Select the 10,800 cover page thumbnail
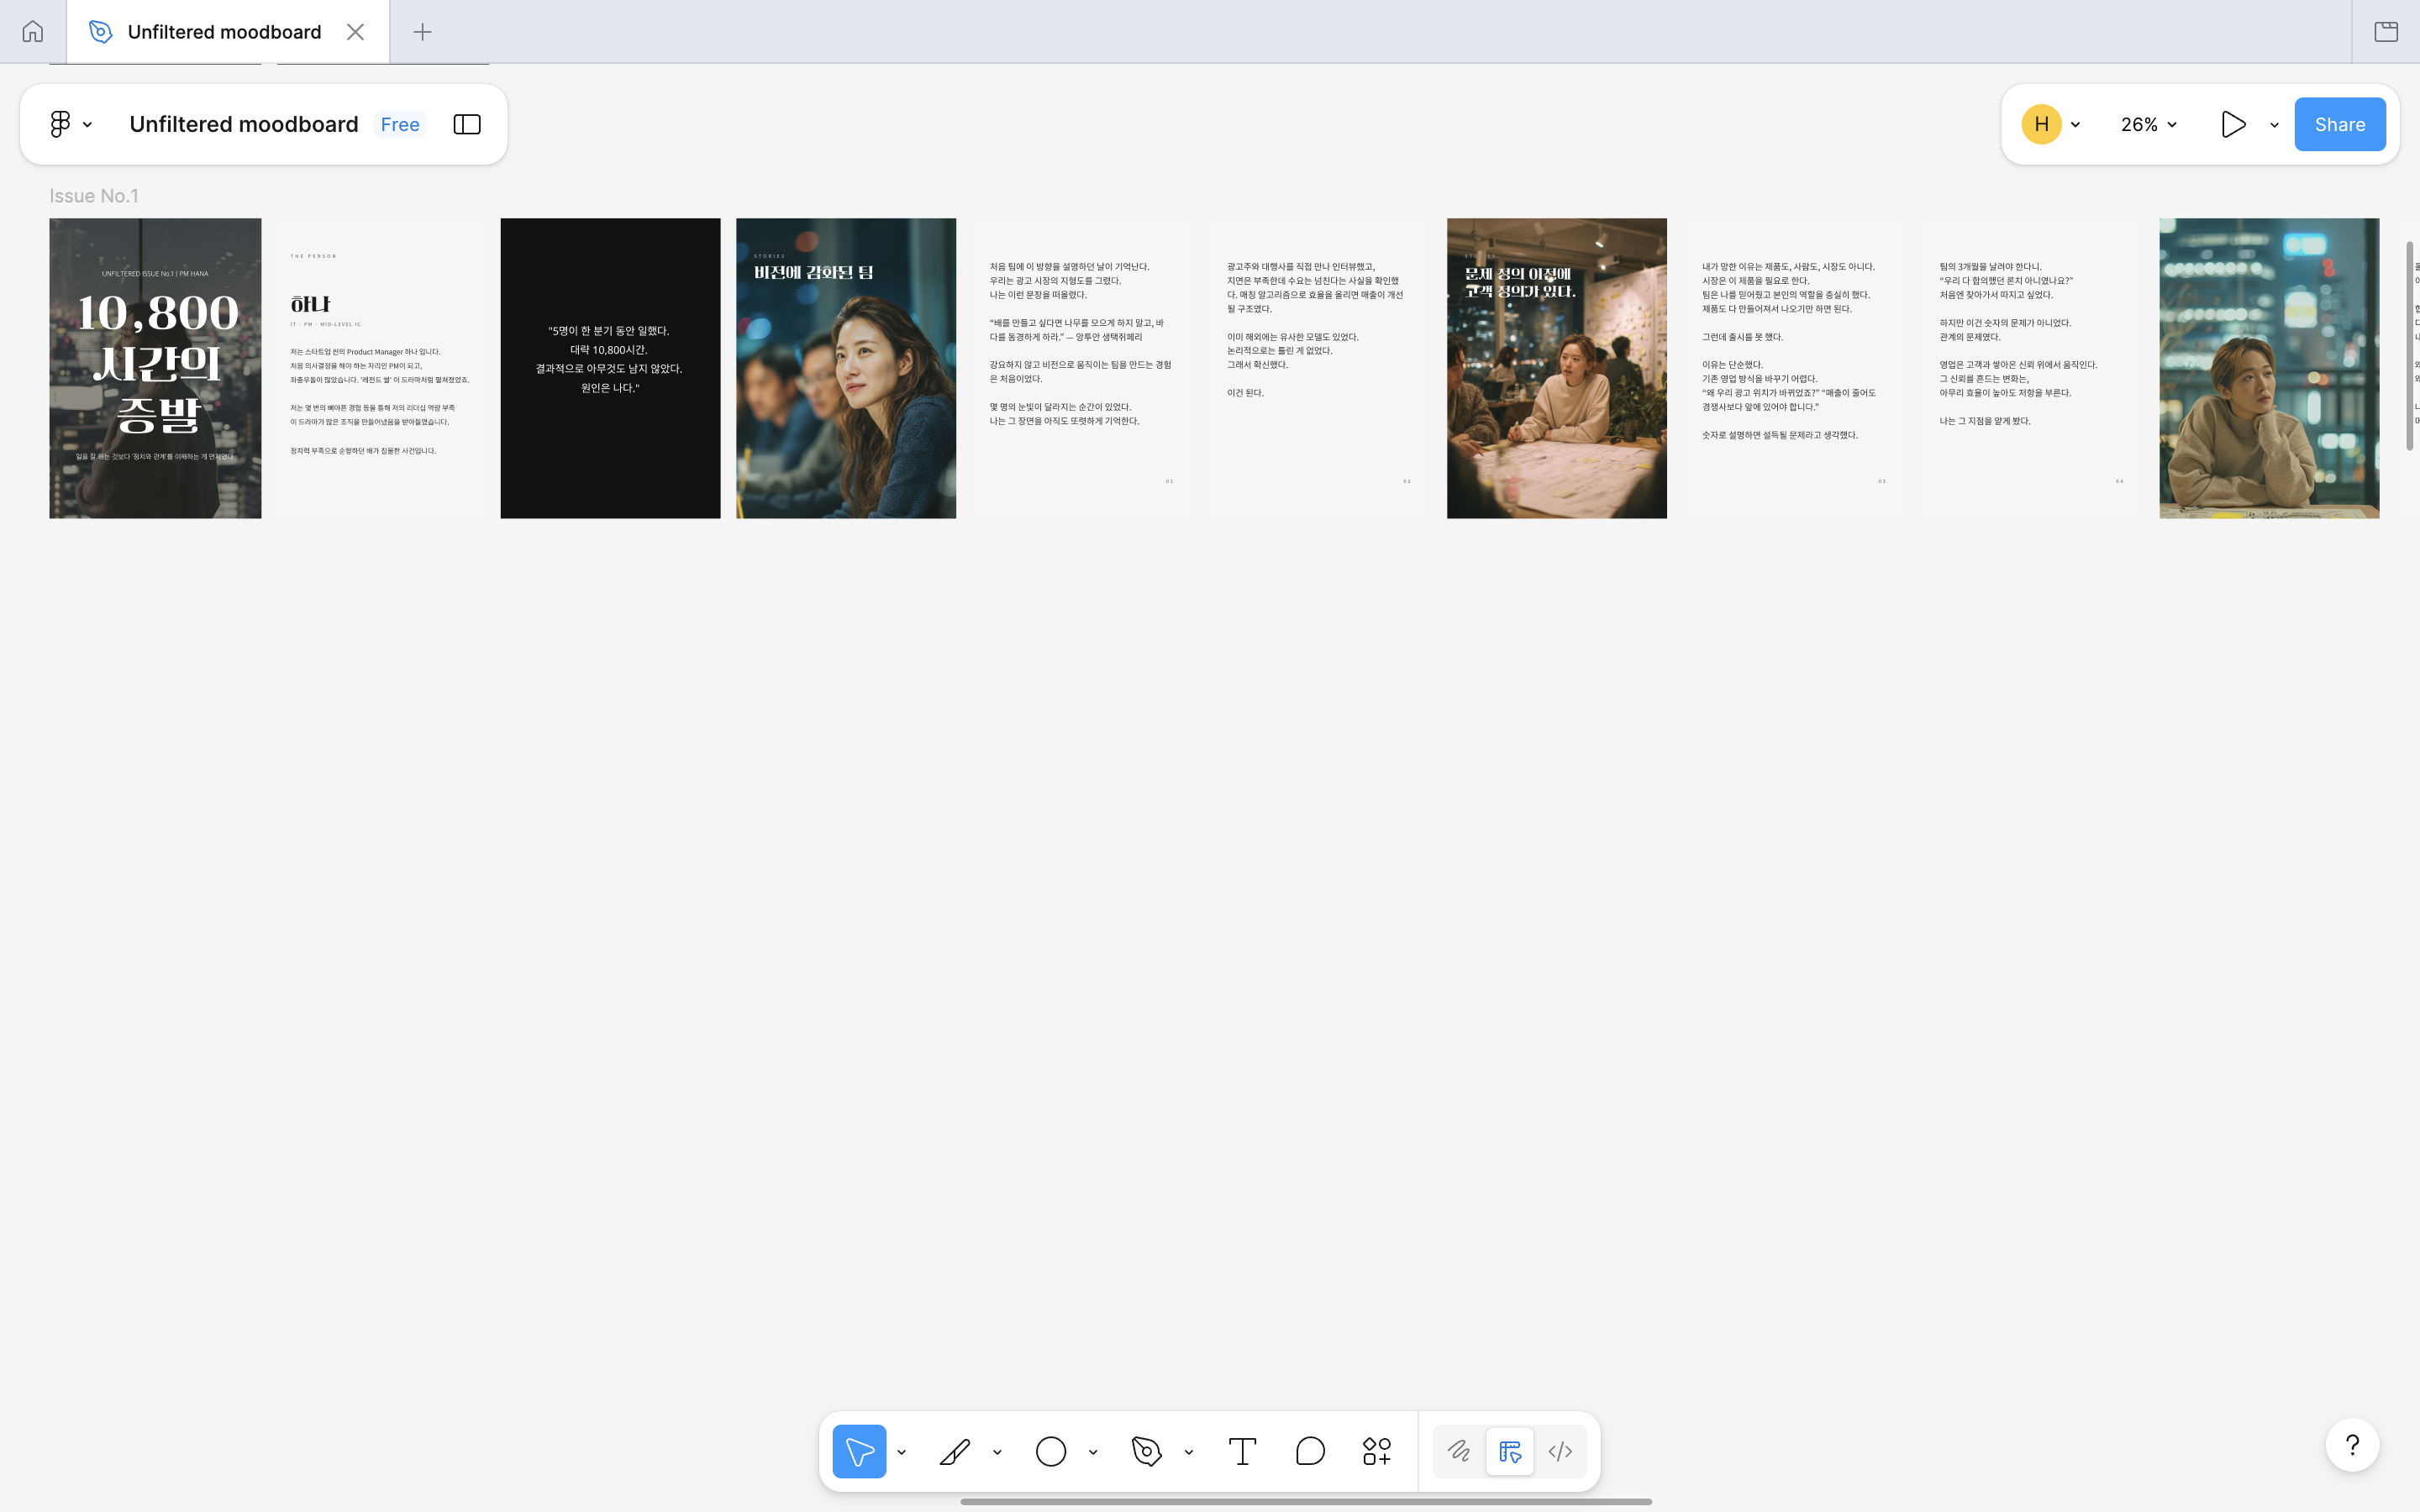Viewport: 2420px width, 1512px height. pyautogui.click(x=155, y=368)
